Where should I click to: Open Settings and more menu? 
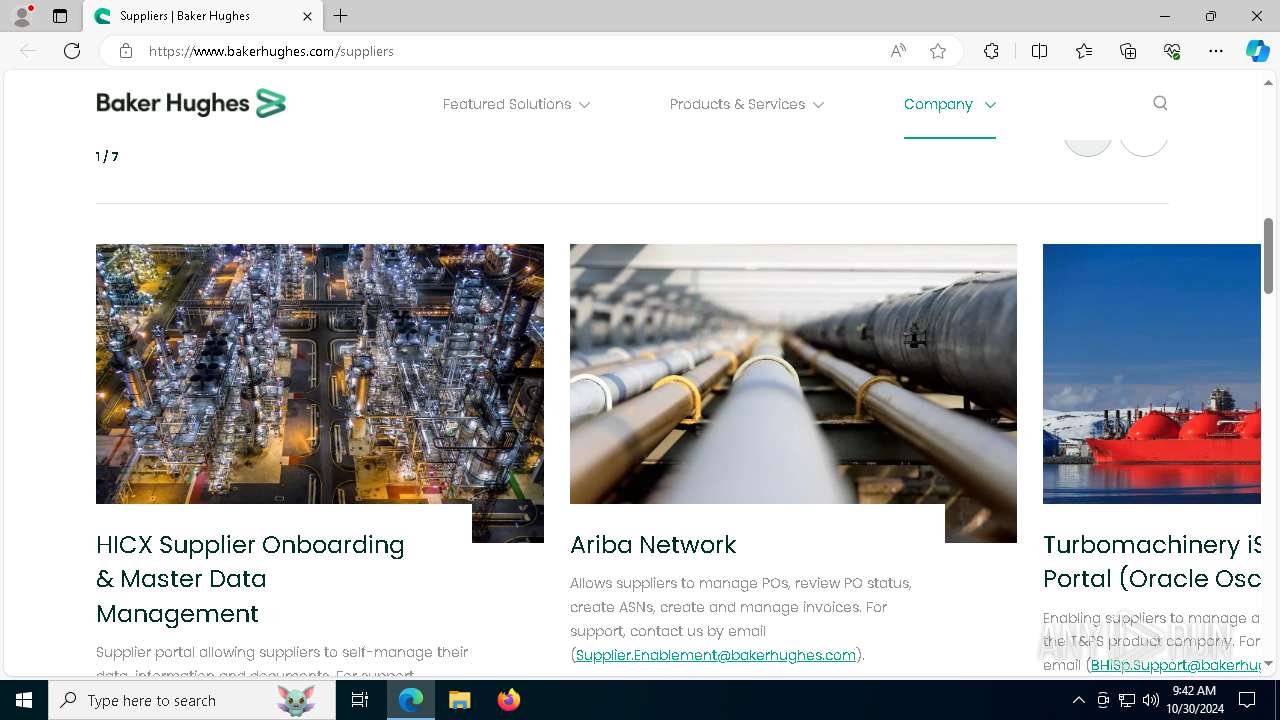point(1216,51)
